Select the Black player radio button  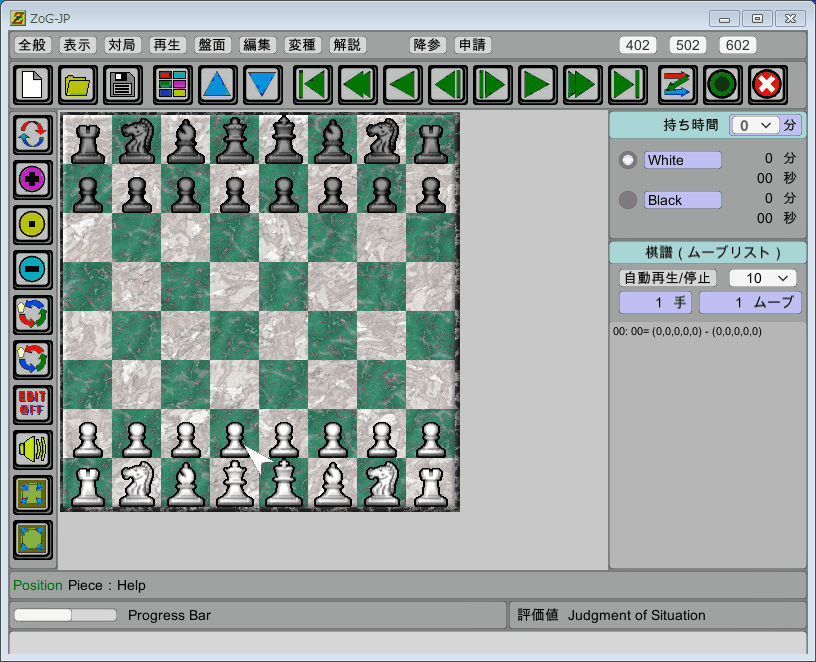click(x=628, y=200)
